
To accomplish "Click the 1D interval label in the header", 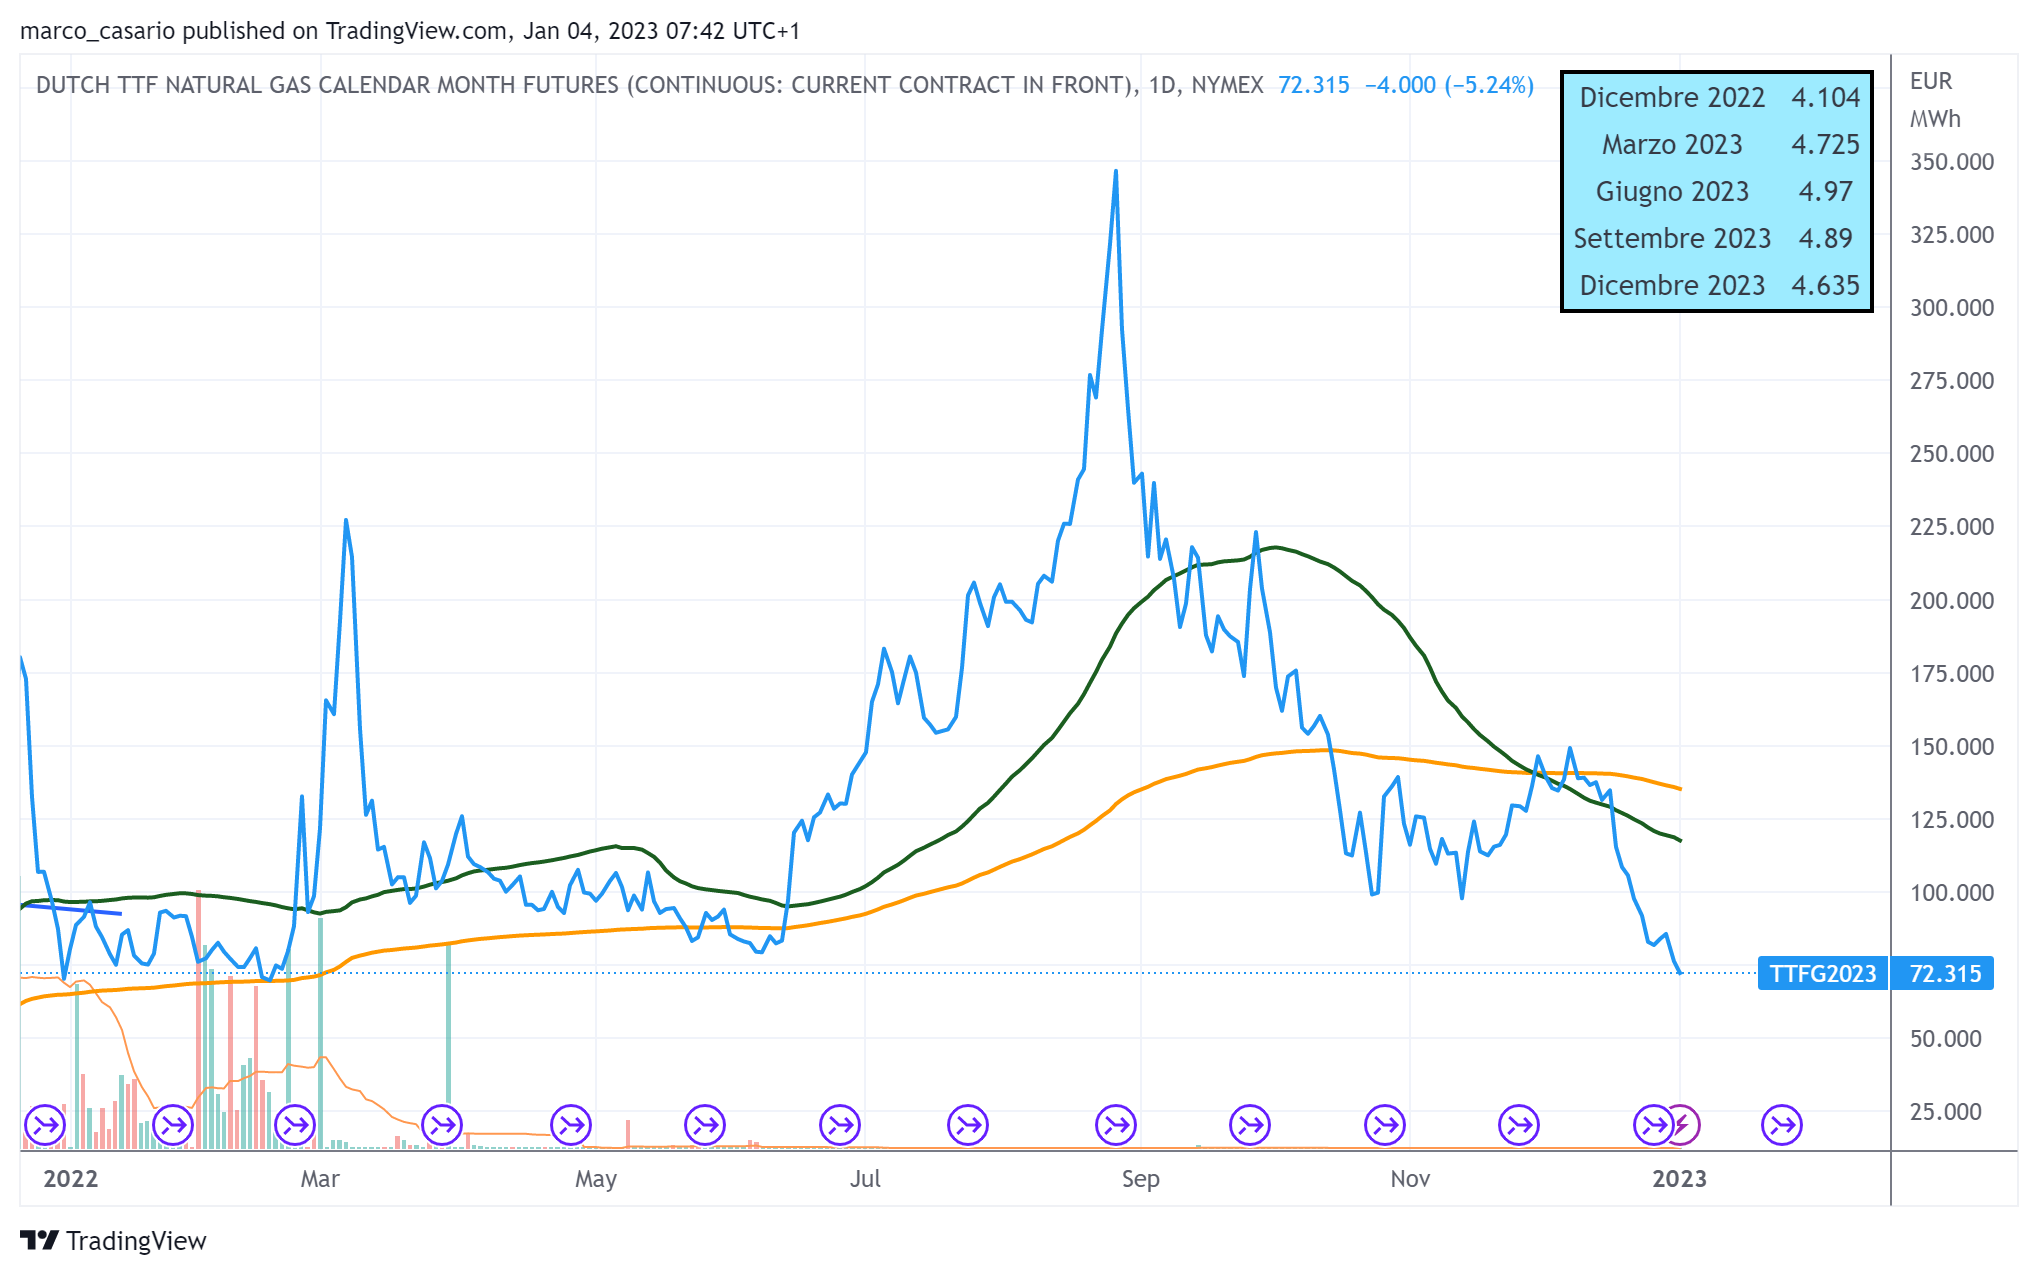I will [1162, 85].
